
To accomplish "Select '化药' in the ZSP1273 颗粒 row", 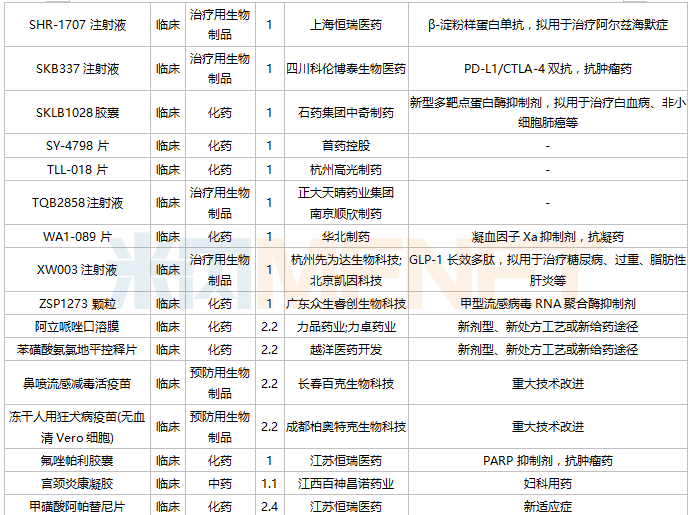I will (220, 303).
